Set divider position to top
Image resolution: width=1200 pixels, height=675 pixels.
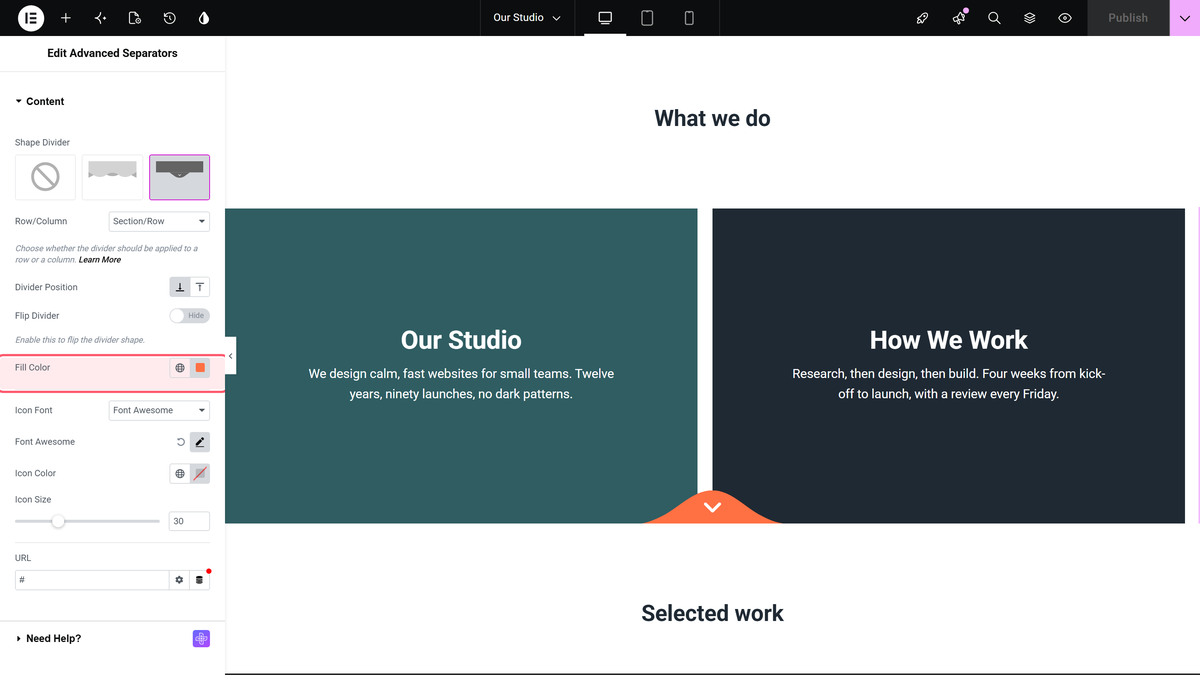click(200, 287)
